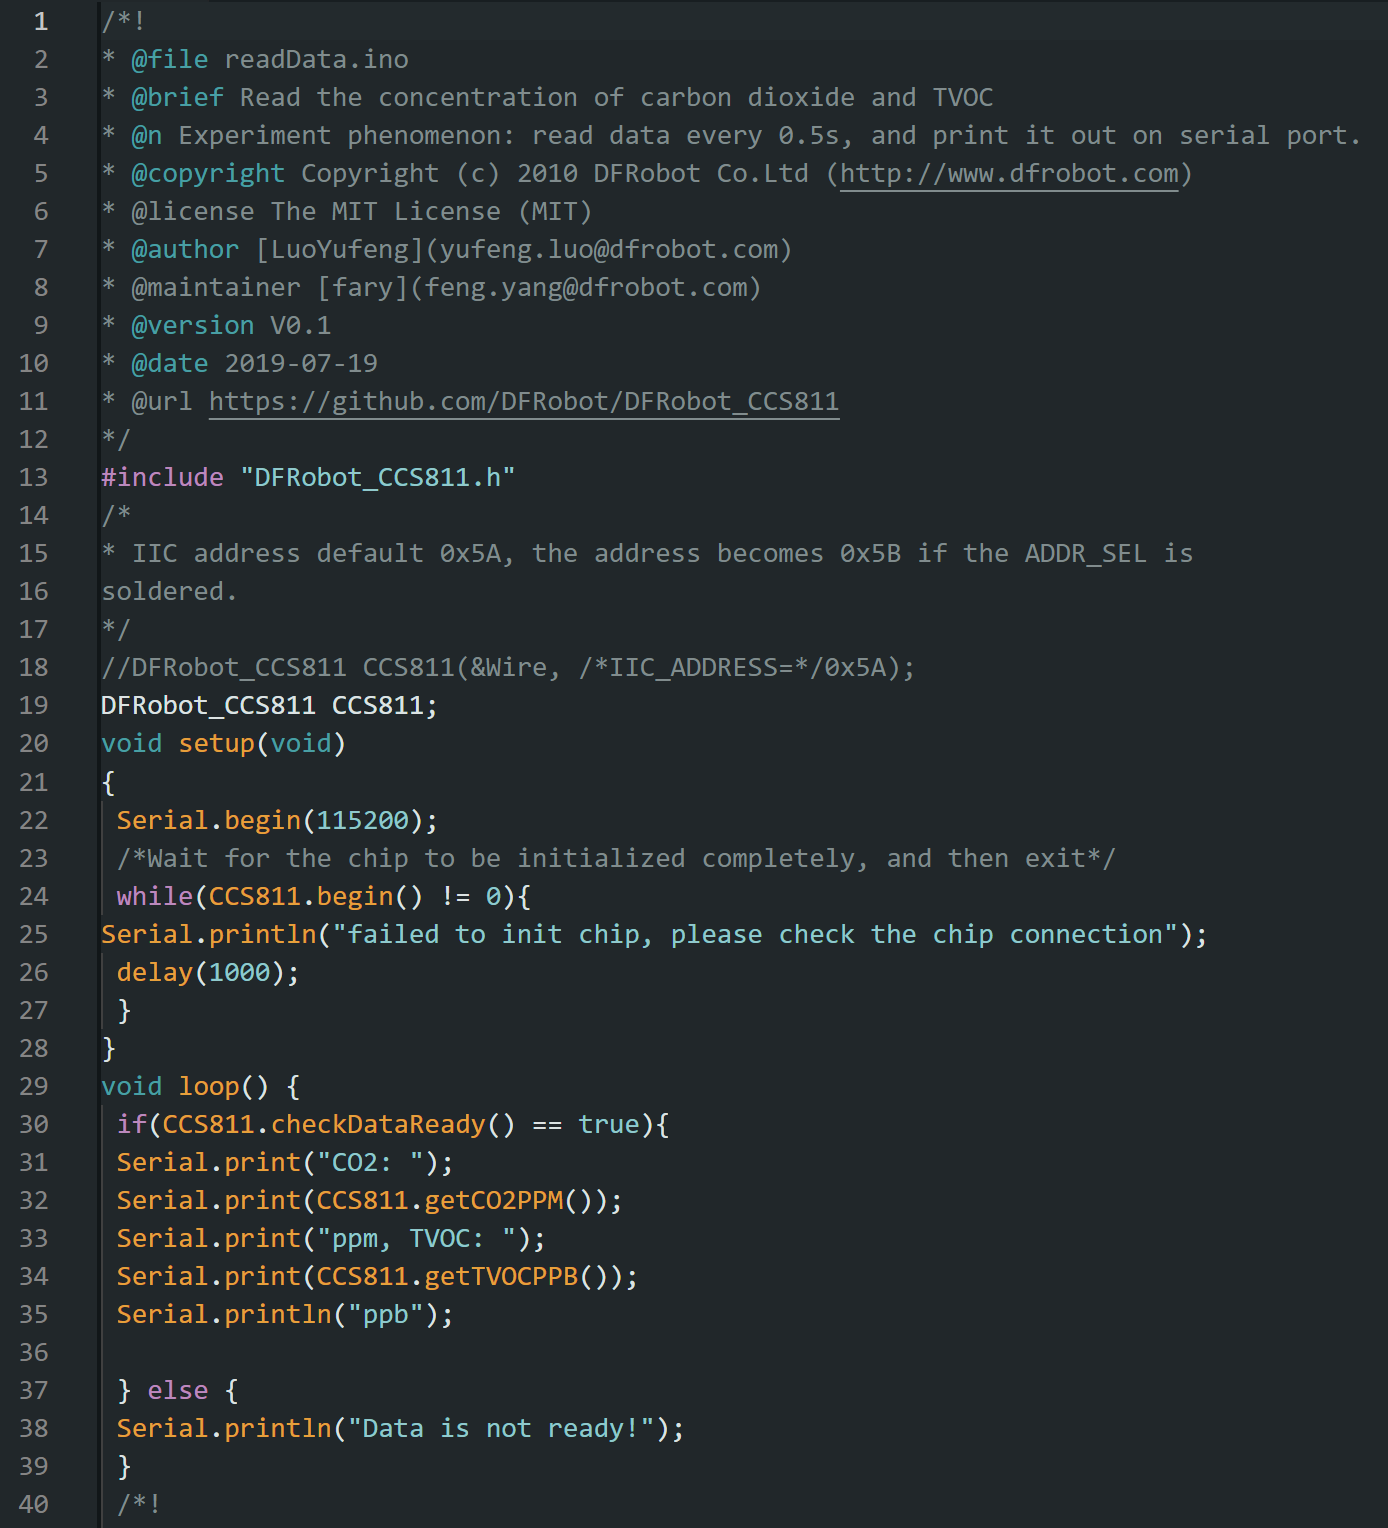This screenshot has height=1528, width=1388.
Task: Click the loop function name
Action: [x=209, y=1086]
